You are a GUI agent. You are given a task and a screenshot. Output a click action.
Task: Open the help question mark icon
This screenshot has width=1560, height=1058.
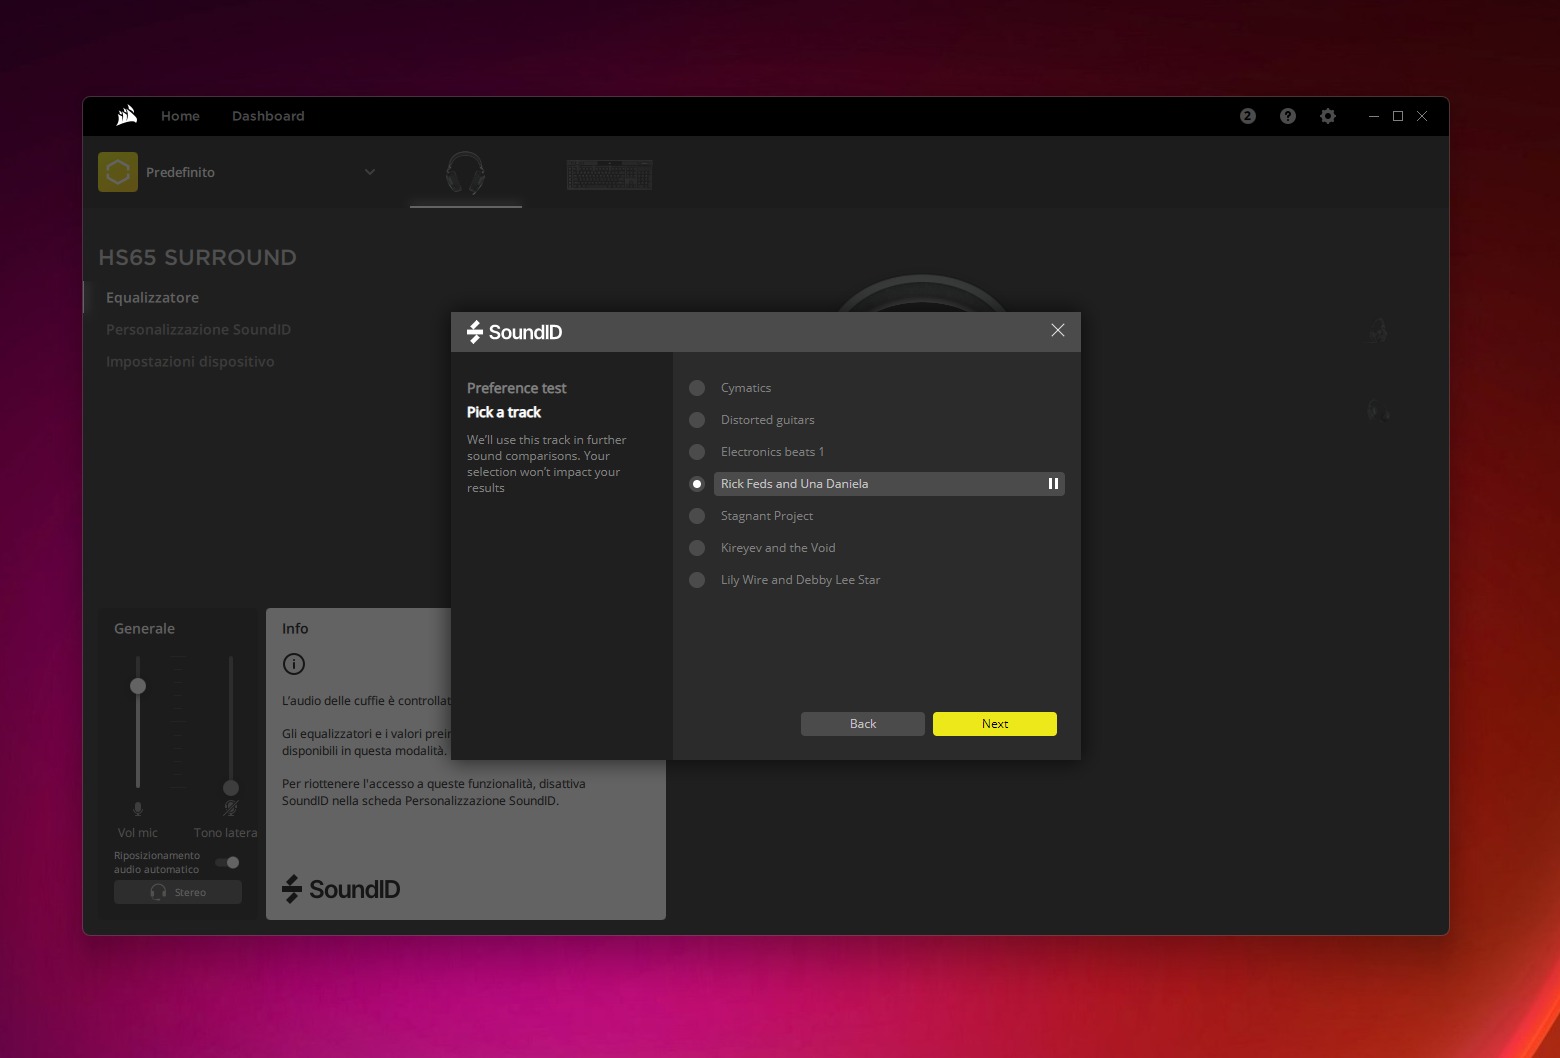click(1288, 116)
